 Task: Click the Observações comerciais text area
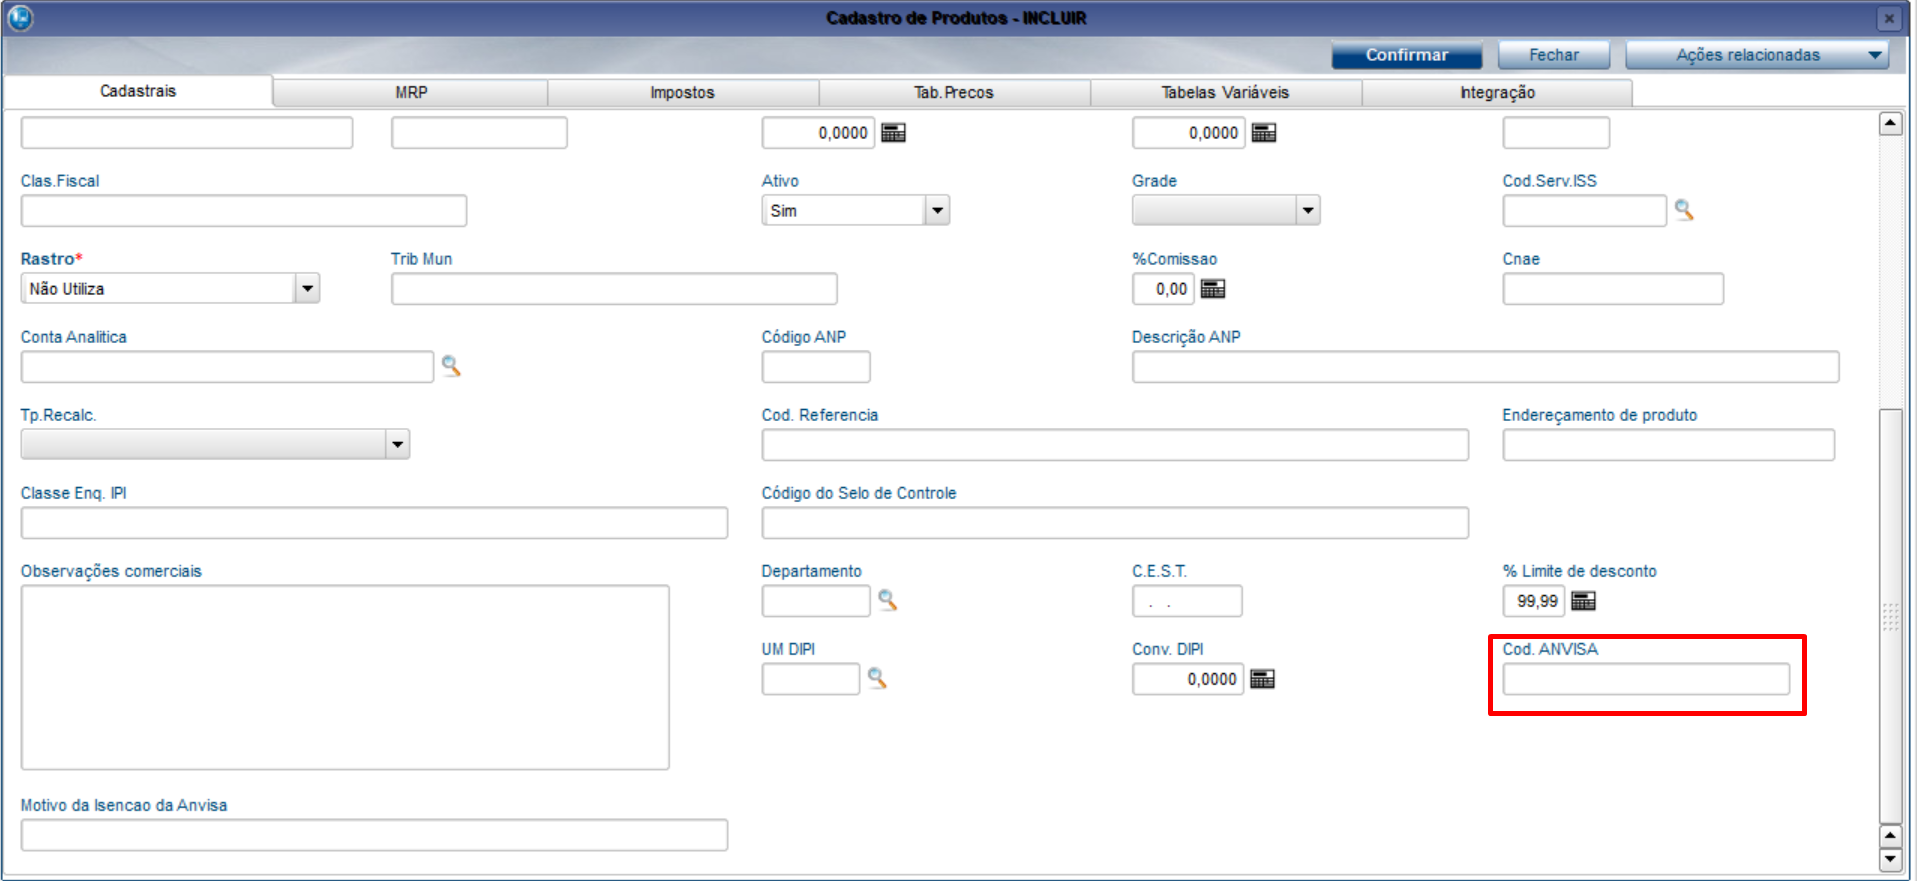(345, 677)
